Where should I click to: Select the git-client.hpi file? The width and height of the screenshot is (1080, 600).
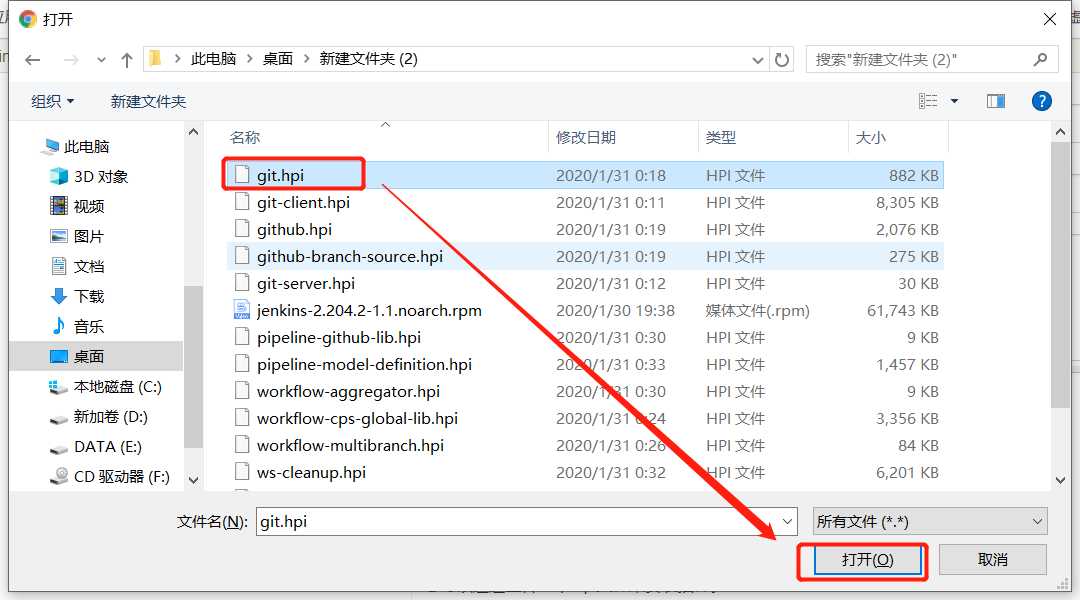click(303, 203)
